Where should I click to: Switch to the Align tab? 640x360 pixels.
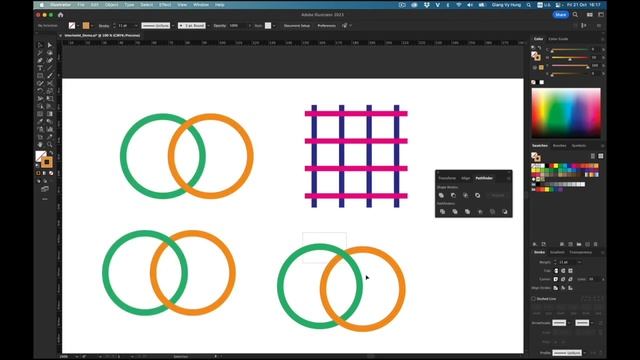click(465, 178)
